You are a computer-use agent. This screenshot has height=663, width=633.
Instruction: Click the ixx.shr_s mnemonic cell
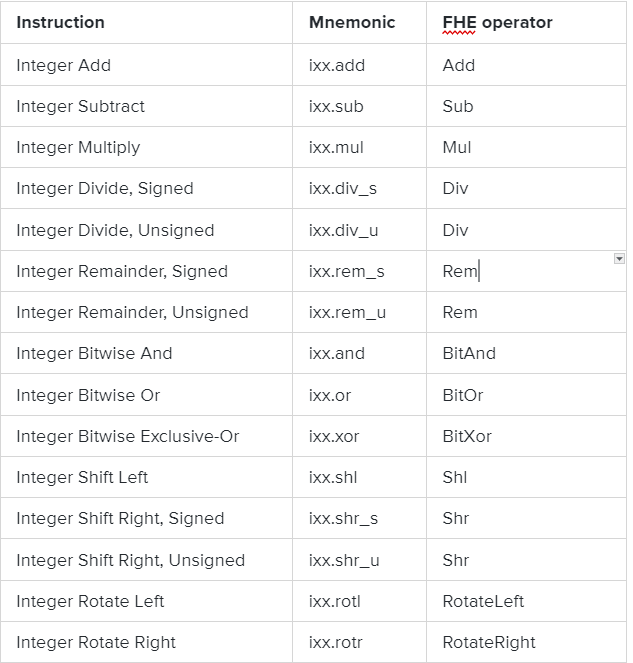tap(343, 518)
